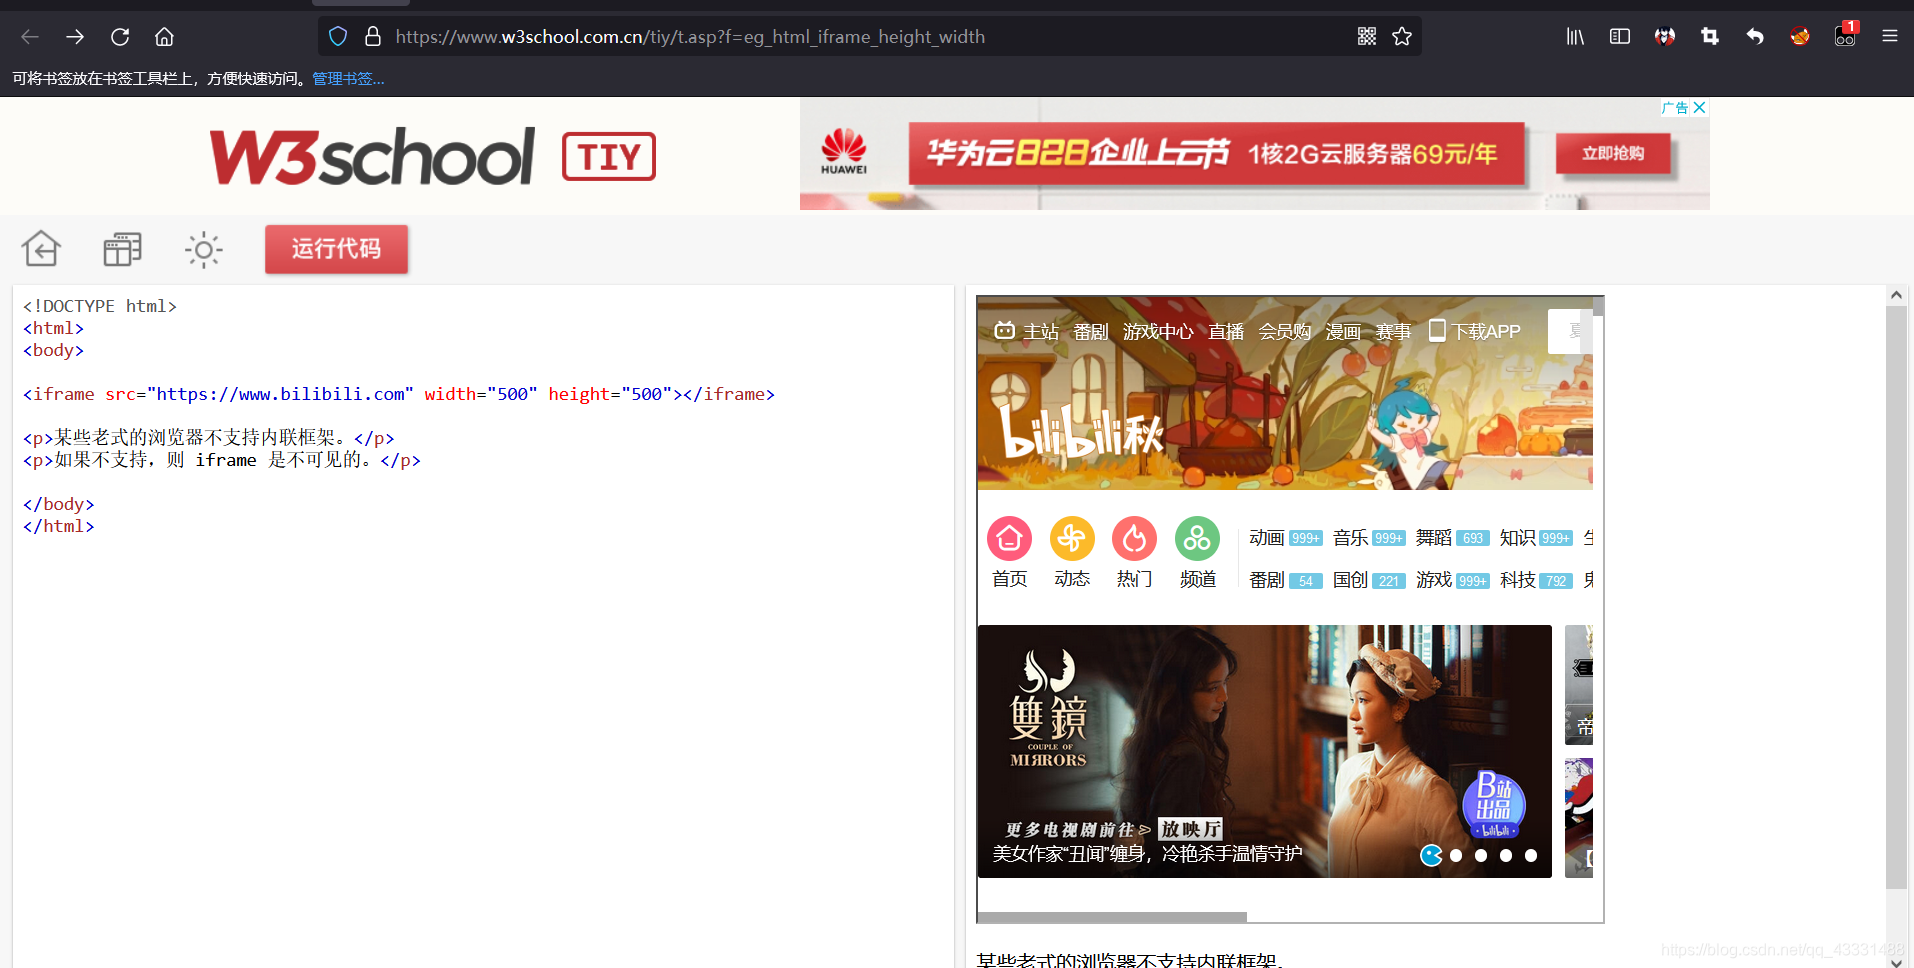
Task: Select the 番剧 menu item in bilibili nav
Action: point(1091,331)
